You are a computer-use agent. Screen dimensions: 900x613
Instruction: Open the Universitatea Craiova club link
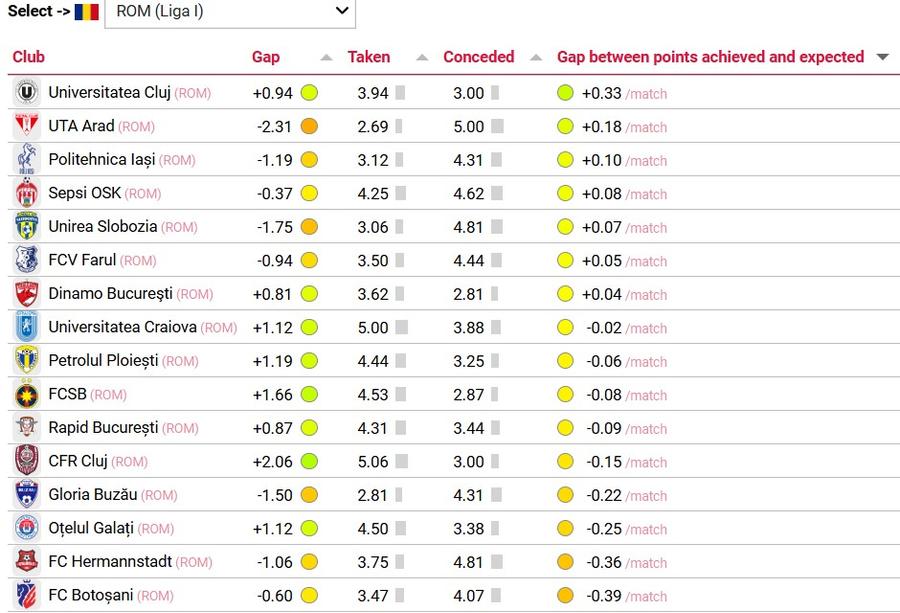click(x=122, y=327)
